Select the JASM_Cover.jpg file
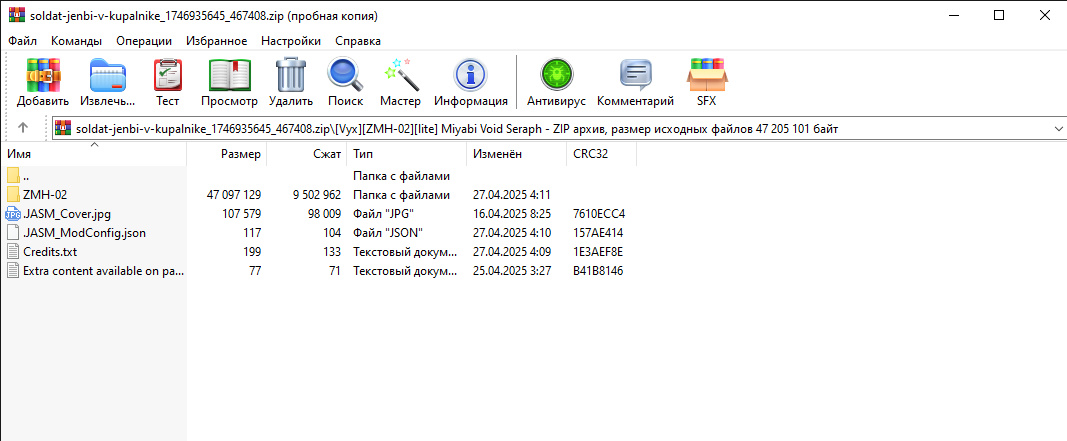Viewport: 1067px width, 441px height. [67, 214]
